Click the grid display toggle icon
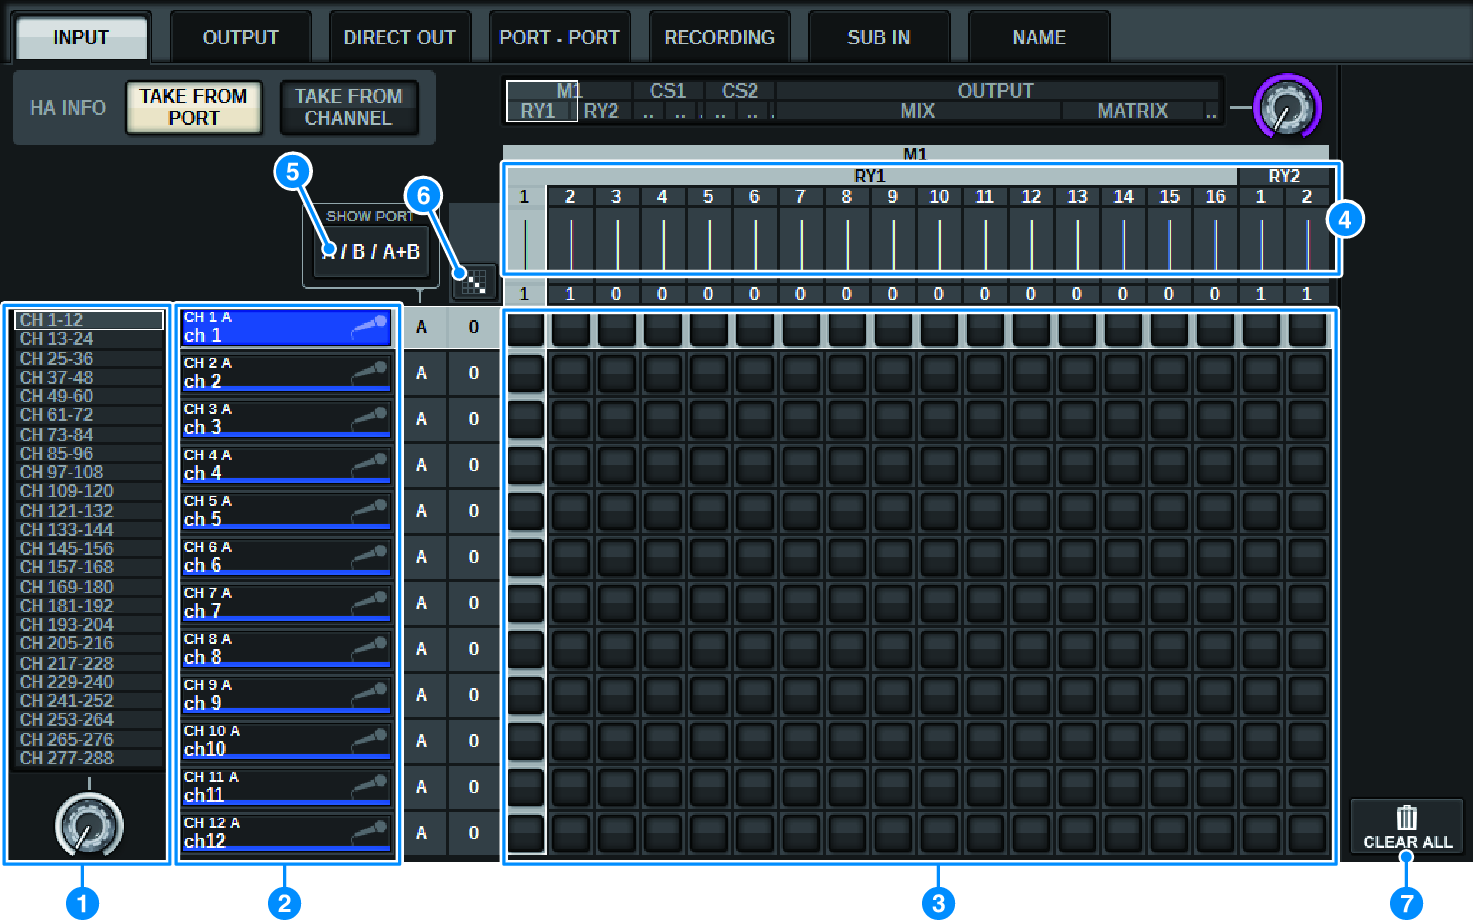Screen dimensions: 1475x921 click(x=474, y=283)
